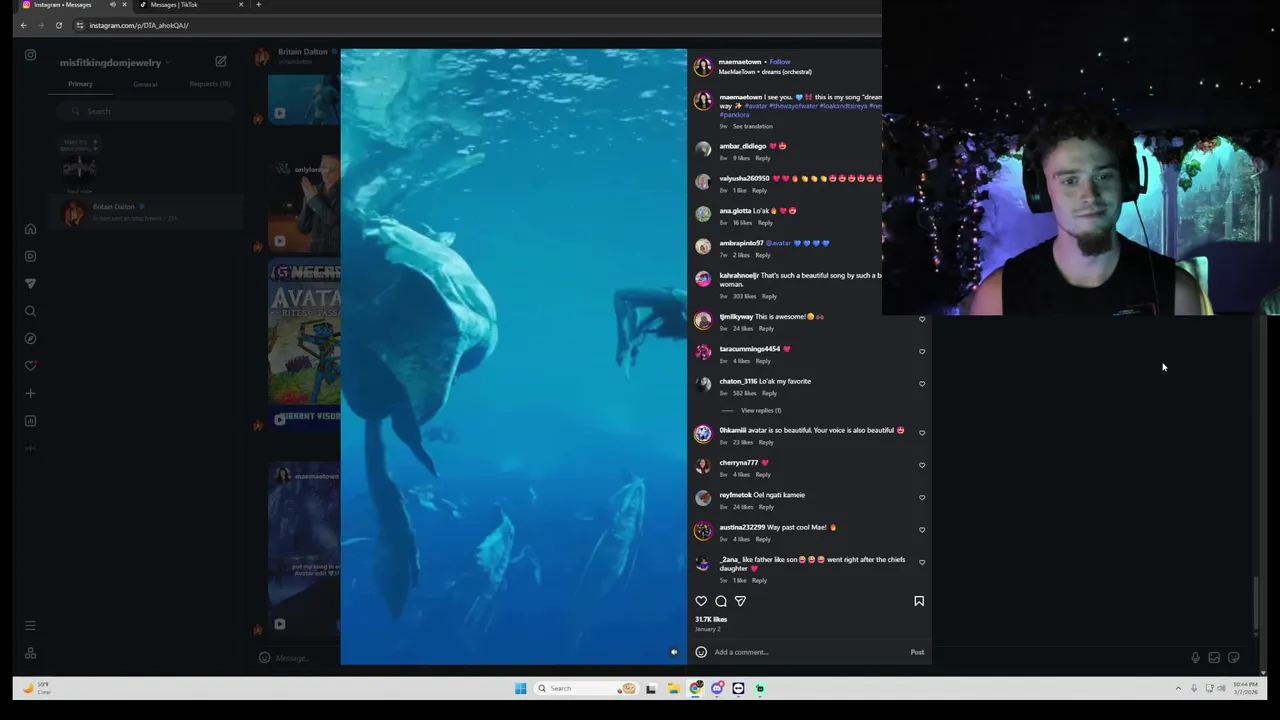Open File Explorer from taskbar
The height and width of the screenshot is (720, 1280).
click(673, 688)
